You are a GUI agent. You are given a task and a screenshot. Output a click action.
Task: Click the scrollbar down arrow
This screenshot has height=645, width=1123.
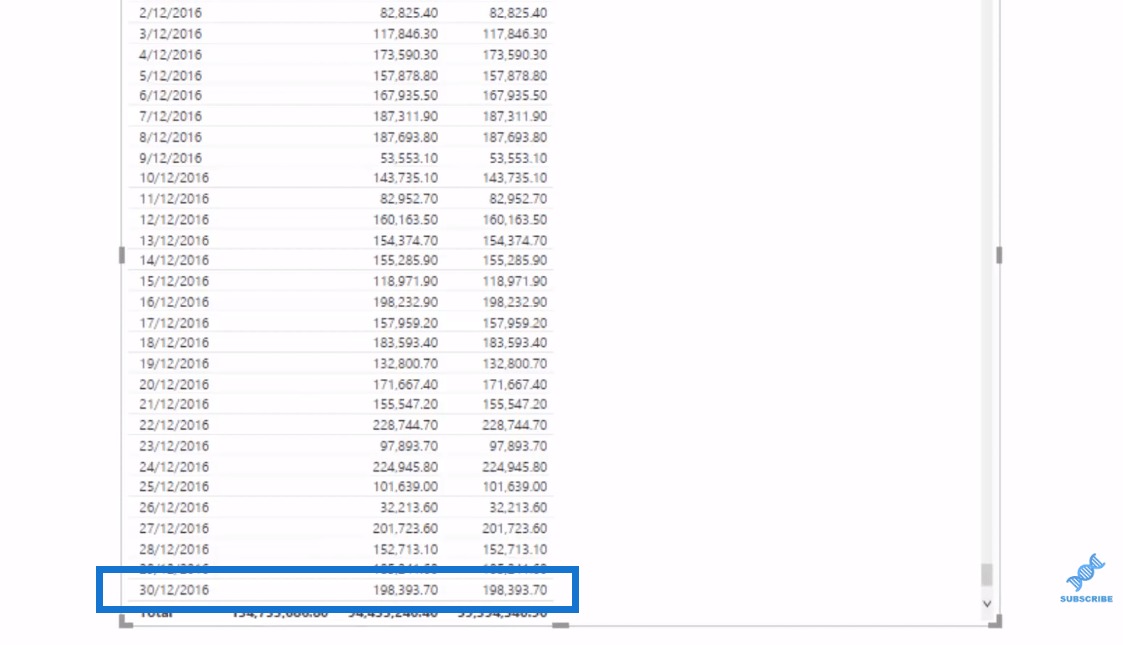(987, 603)
